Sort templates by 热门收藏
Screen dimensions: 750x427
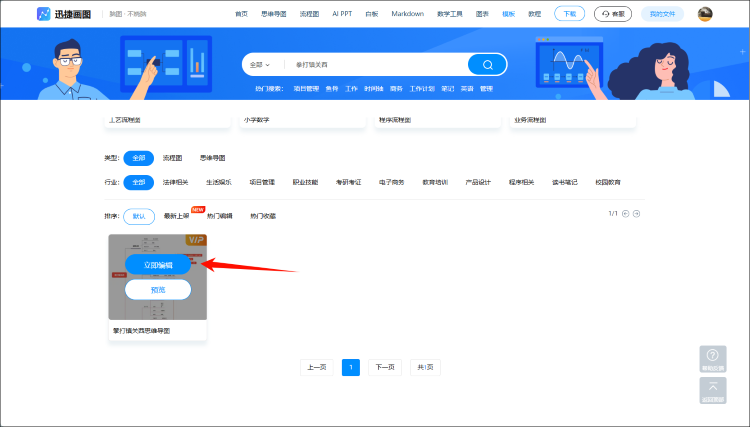pyautogui.click(x=263, y=217)
